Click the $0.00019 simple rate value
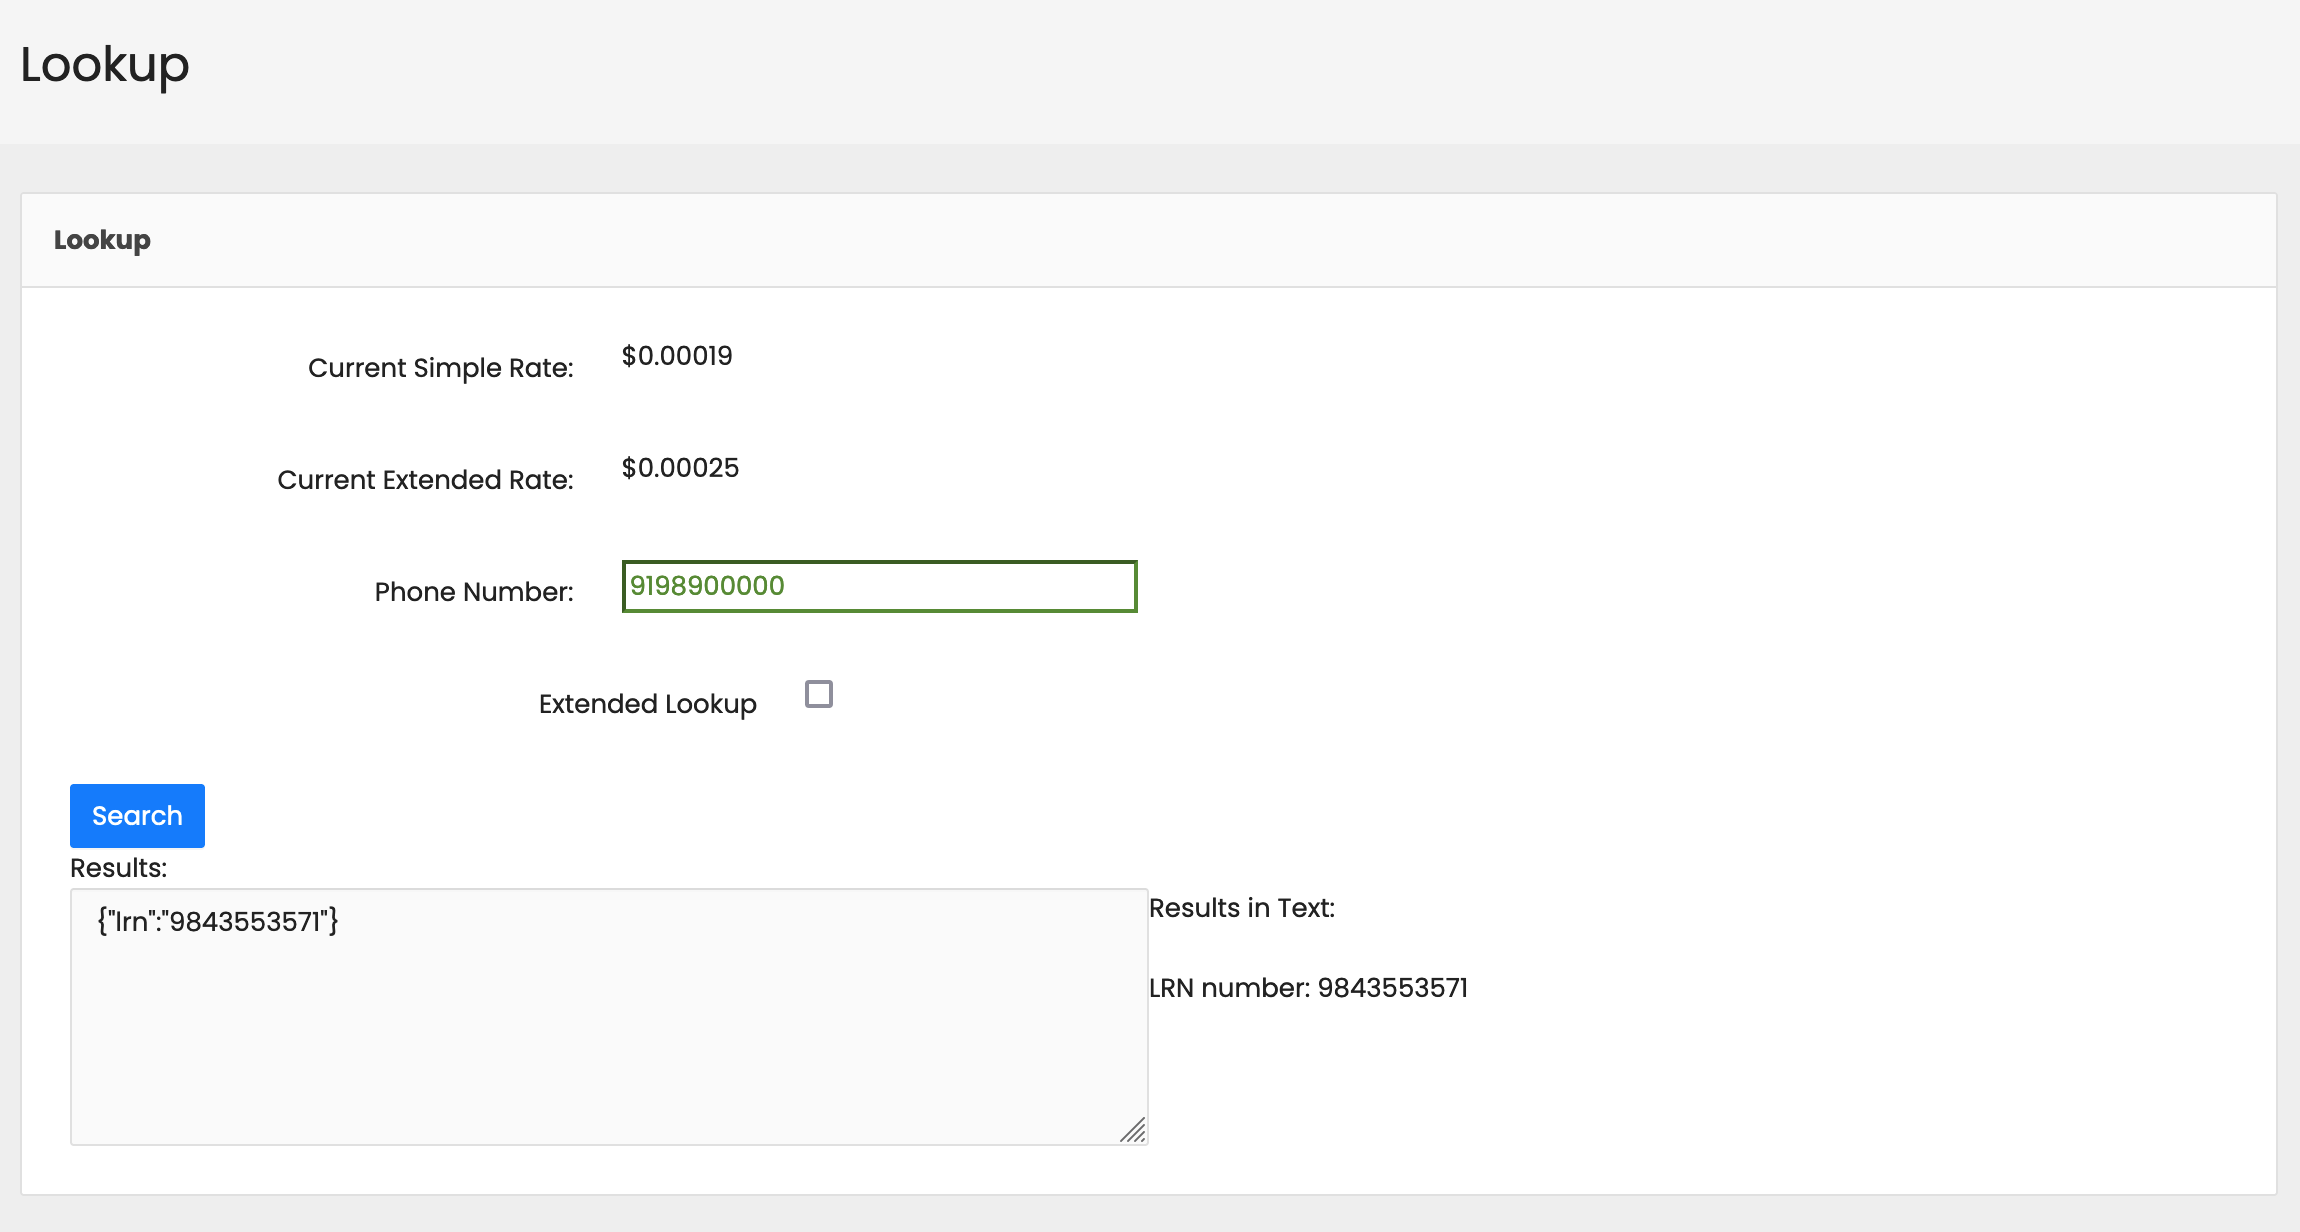 click(676, 356)
